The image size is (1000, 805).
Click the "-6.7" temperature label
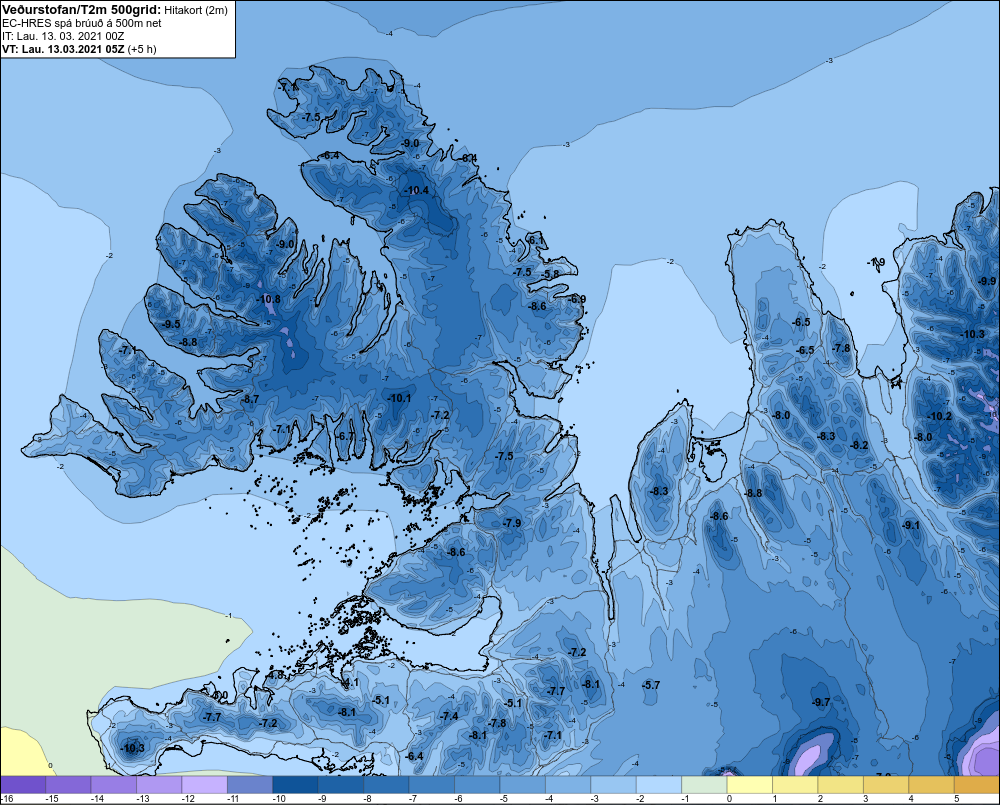345,436
